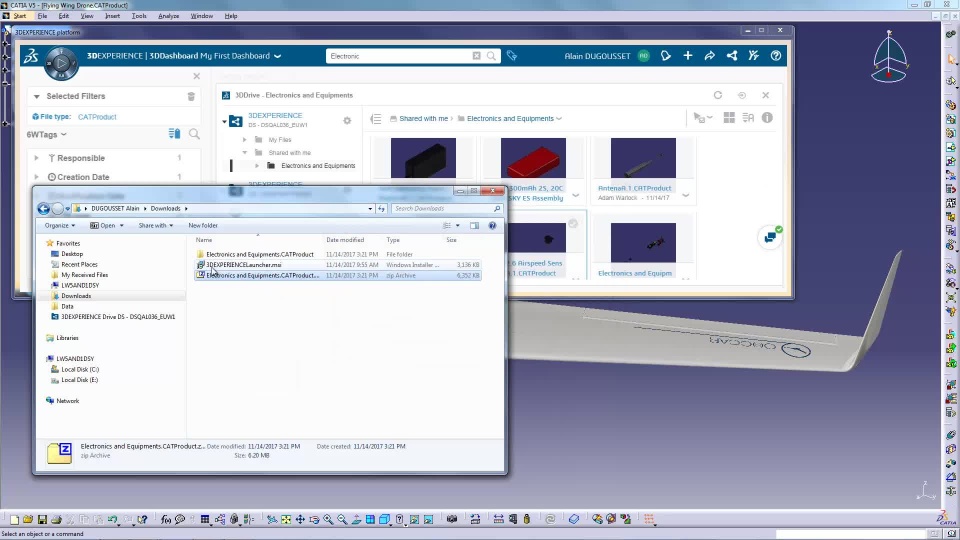Open the Window menu

(201, 16)
